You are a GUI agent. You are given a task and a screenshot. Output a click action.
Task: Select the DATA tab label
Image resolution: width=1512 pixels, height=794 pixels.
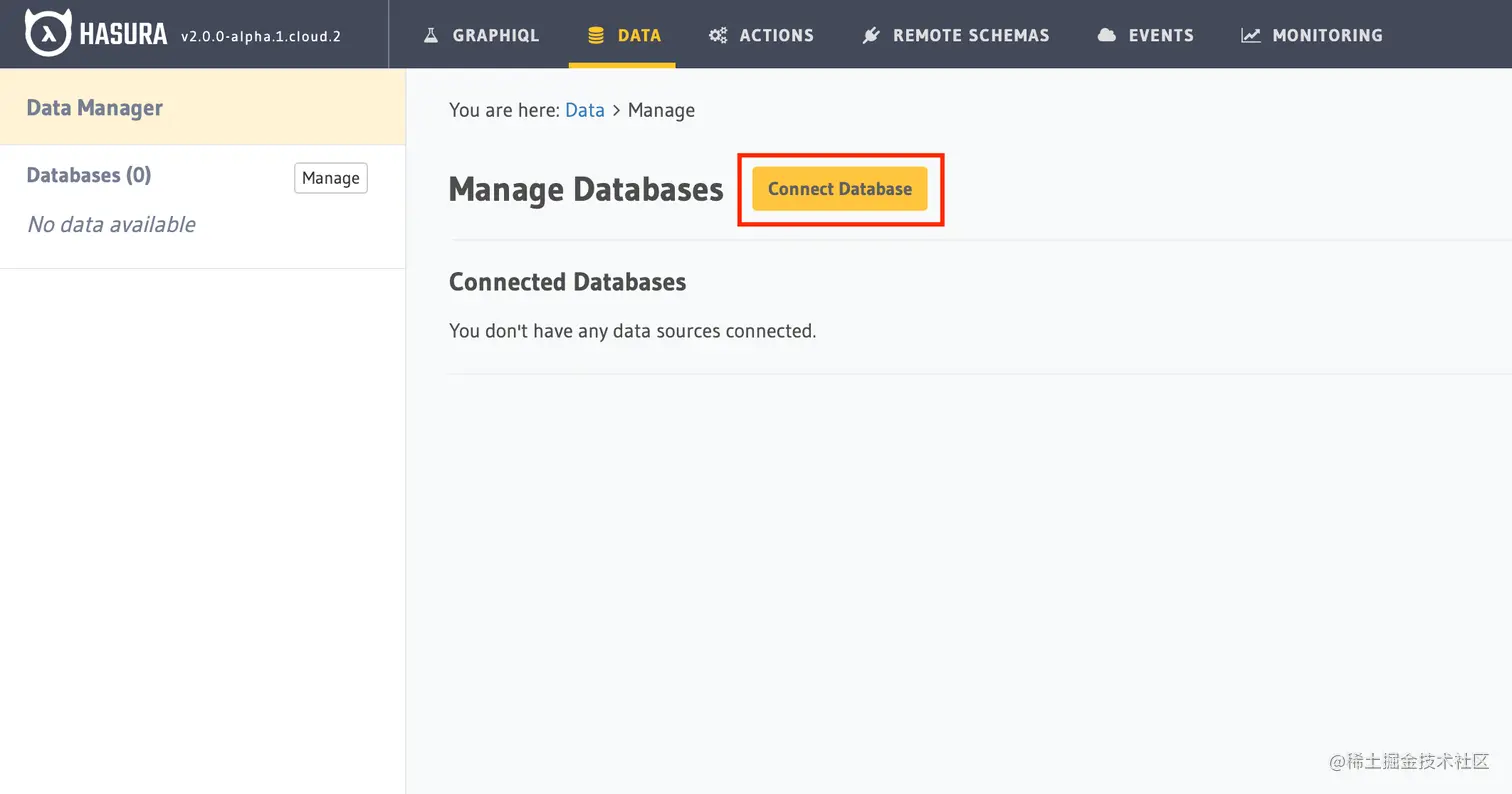[x=639, y=35]
